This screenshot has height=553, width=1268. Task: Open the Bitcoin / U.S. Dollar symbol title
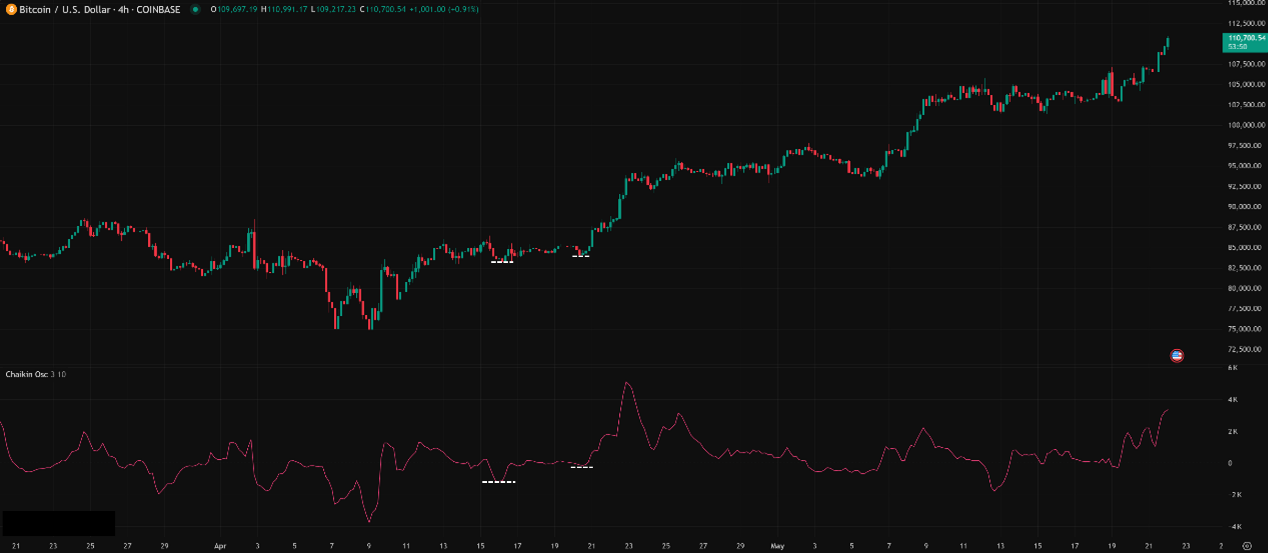[x=66, y=9]
